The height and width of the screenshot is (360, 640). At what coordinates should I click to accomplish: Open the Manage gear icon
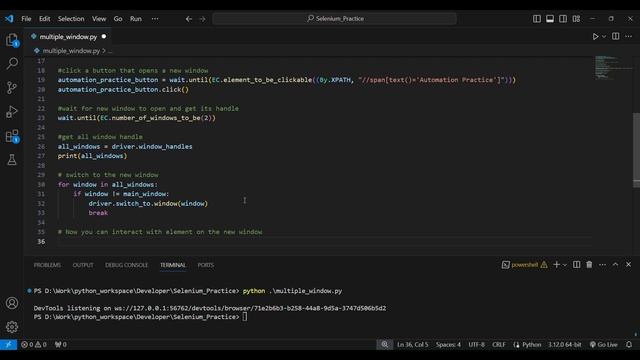click(12, 327)
